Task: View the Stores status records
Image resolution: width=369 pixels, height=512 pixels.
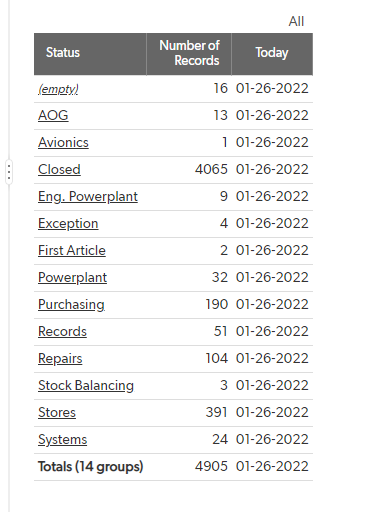Action: 57,413
